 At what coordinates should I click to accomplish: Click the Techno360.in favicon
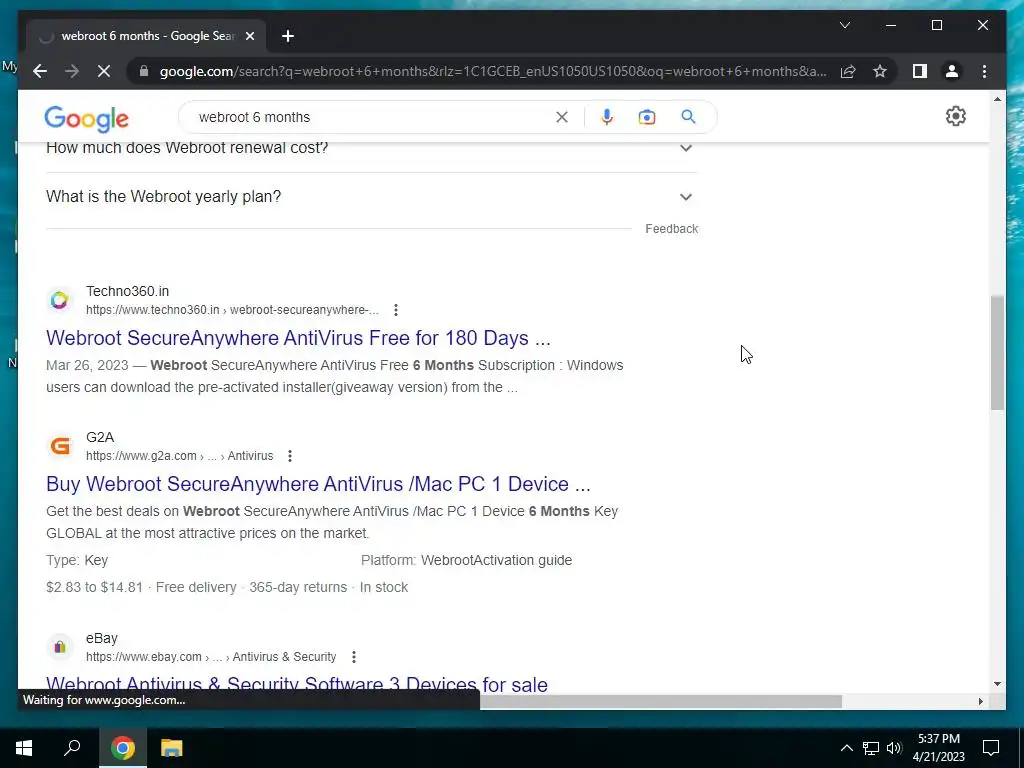[x=59, y=300]
